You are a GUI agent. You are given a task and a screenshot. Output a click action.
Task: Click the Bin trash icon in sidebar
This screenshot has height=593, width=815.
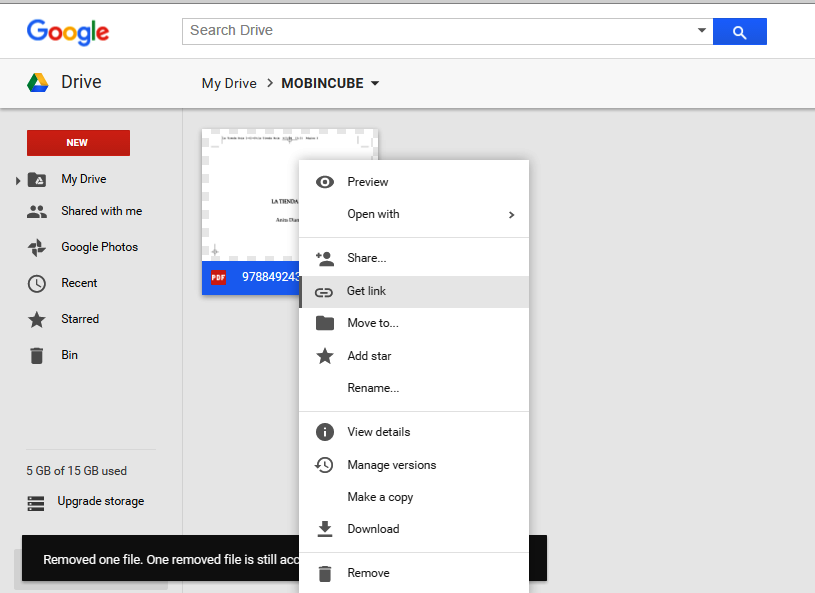[37, 355]
